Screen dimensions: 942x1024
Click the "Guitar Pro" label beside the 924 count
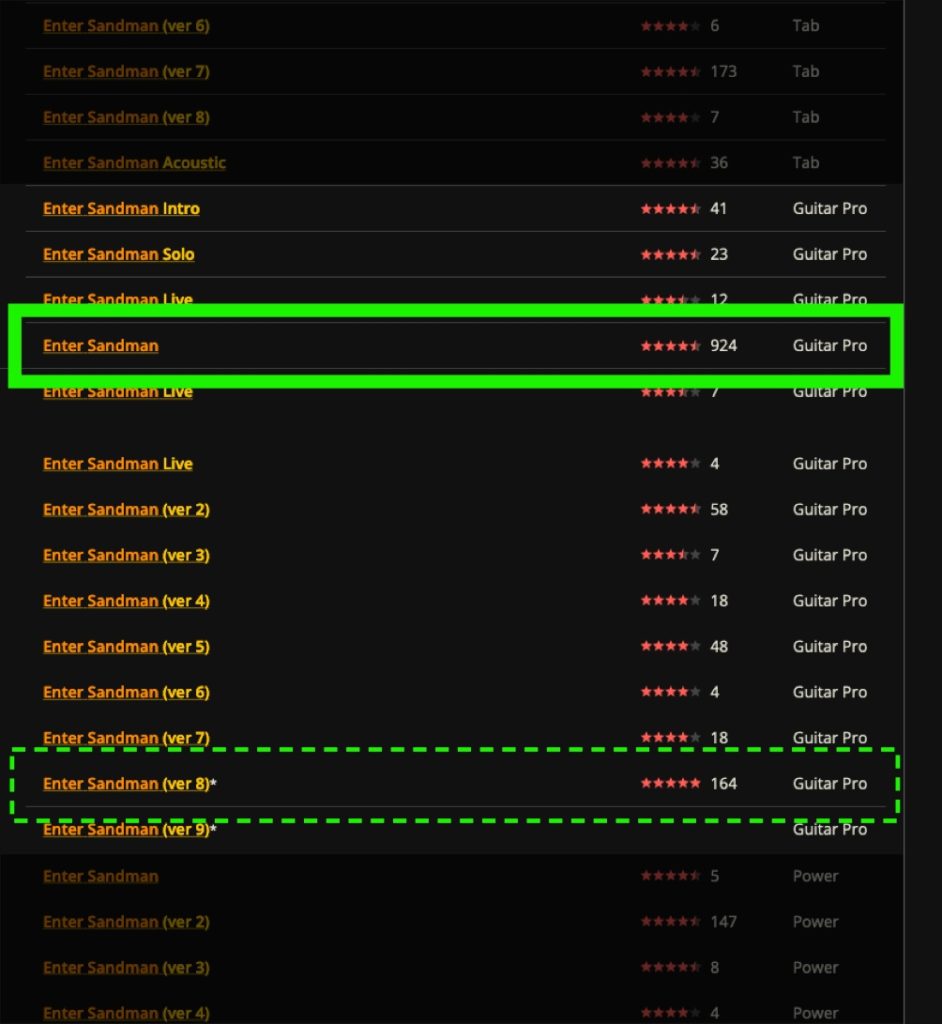pos(830,345)
